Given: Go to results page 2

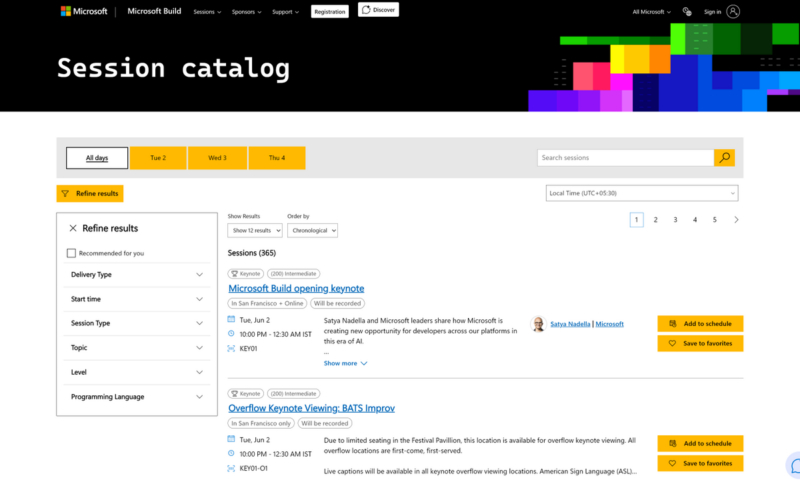Looking at the screenshot, I should (x=656, y=220).
